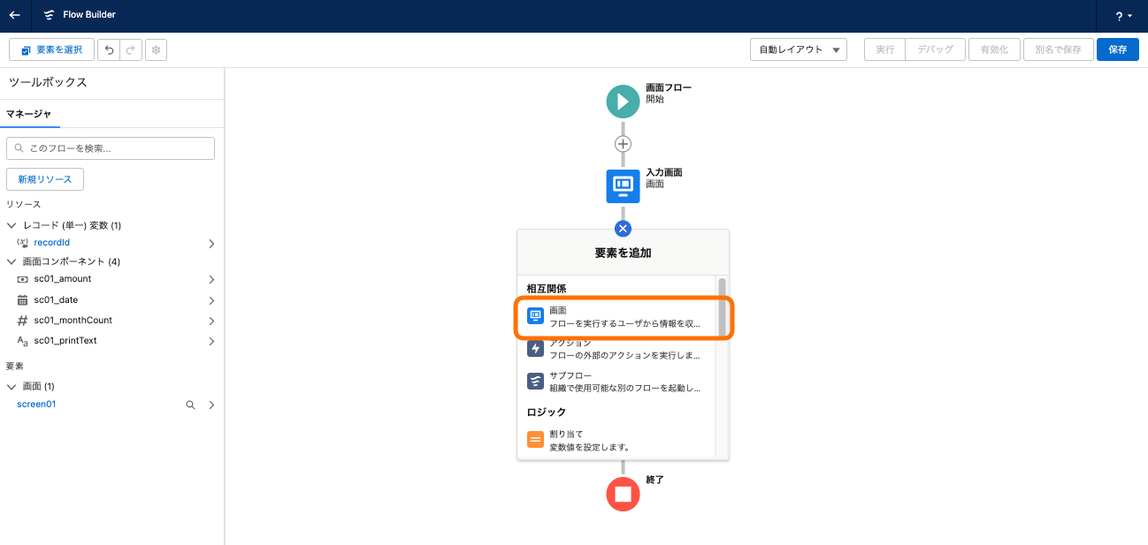Viewport: 1148px width, 545px height.
Task: Click the number icon beside sc01_monthCount
Action: click(x=22, y=320)
